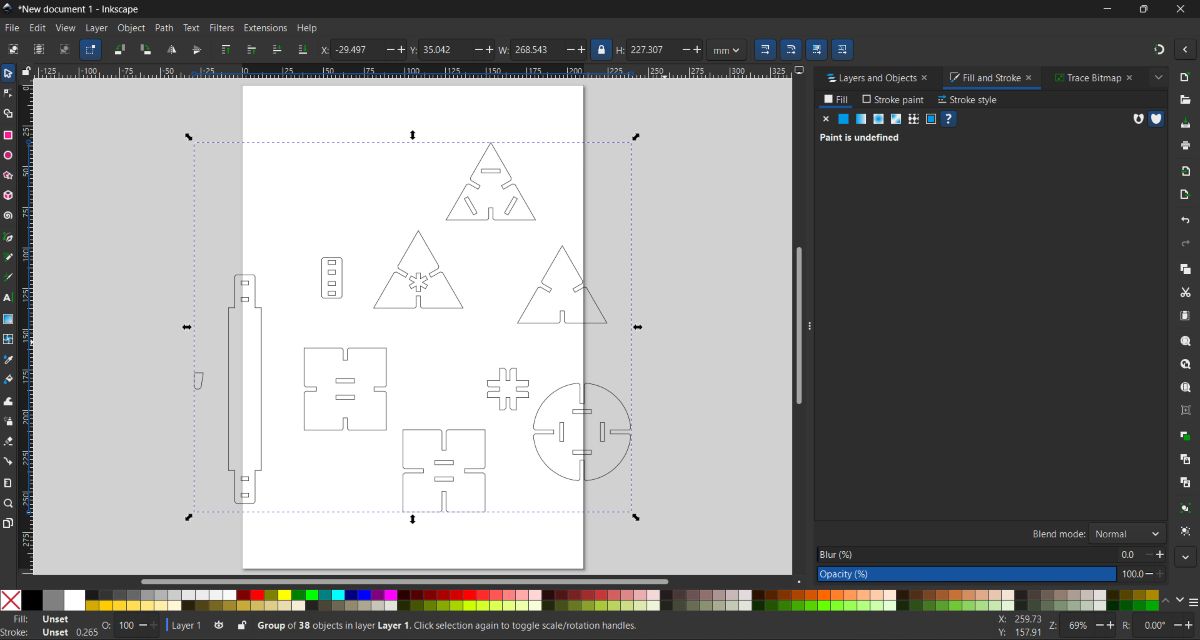Activate the Zoom tool
The height and width of the screenshot is (640, 1200).
click(8, 504)
